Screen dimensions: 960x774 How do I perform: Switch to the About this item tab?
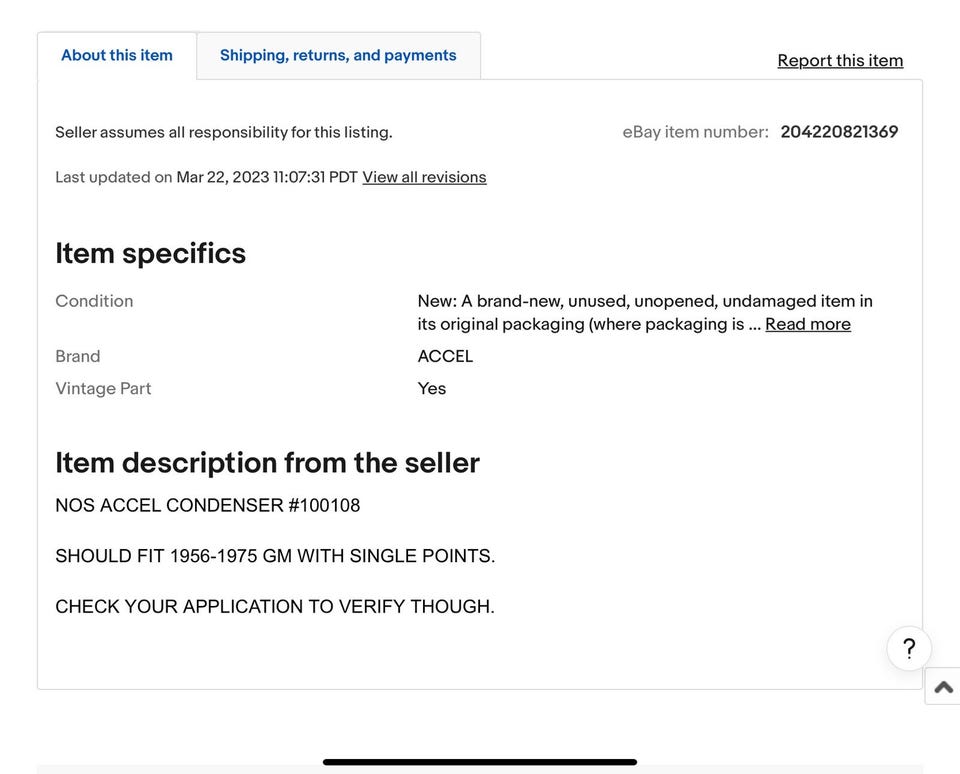(x=117, y=56)
